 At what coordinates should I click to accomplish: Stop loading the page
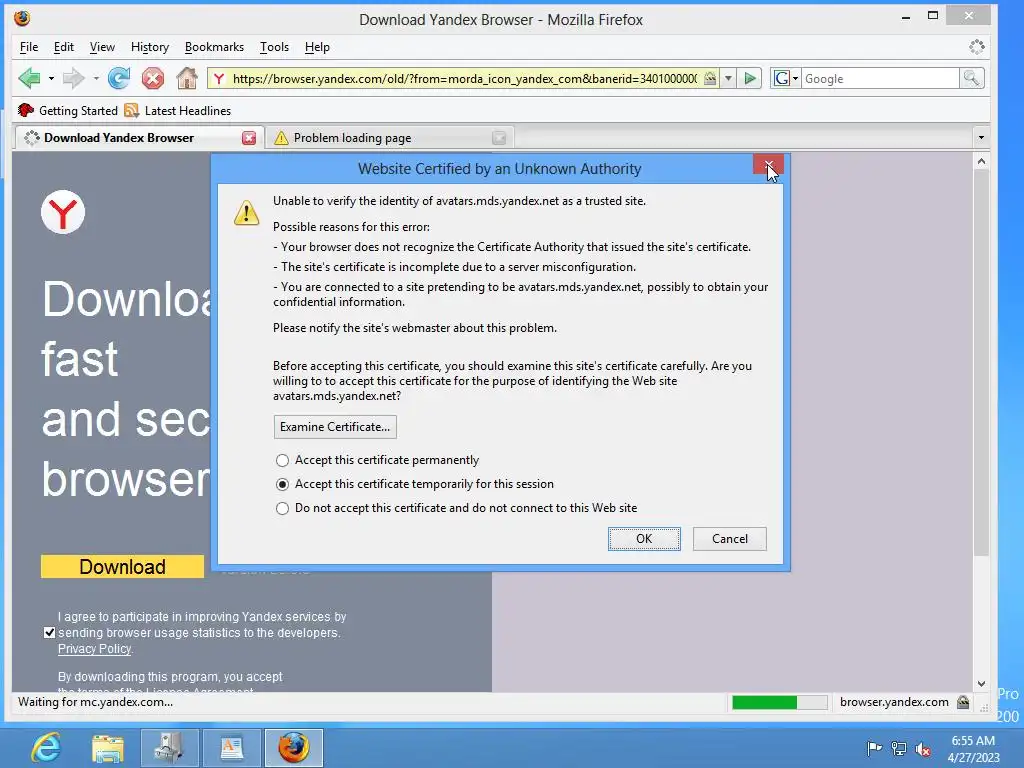pos(153,78)
